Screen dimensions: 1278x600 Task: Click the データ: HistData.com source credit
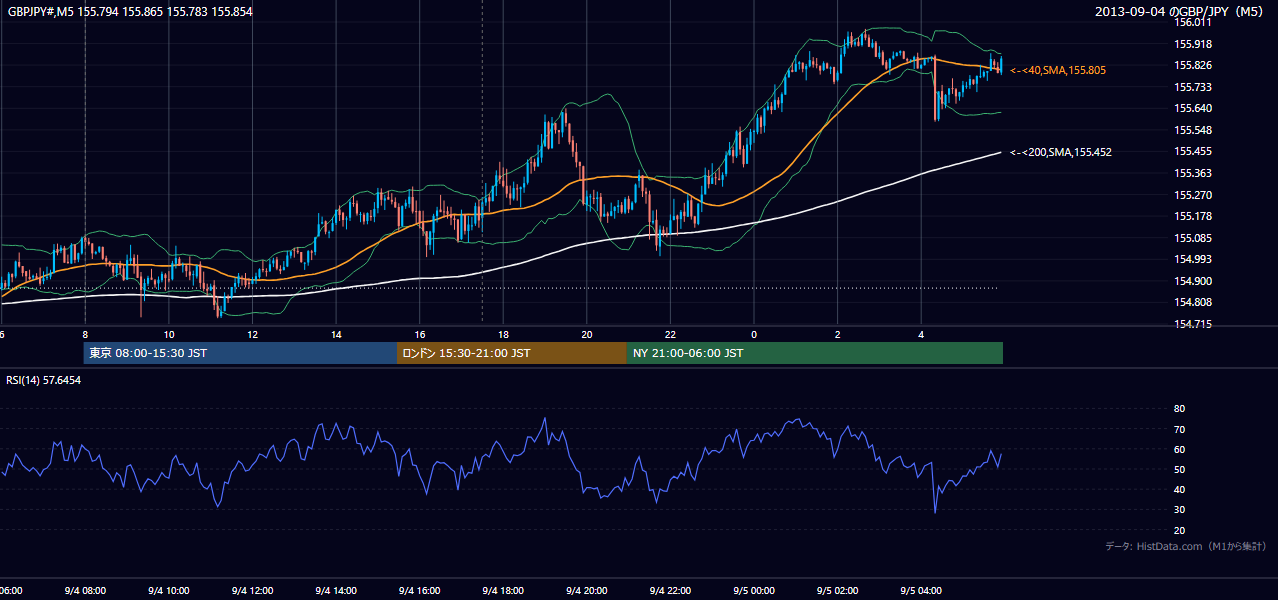click(x=1186, y=546)
